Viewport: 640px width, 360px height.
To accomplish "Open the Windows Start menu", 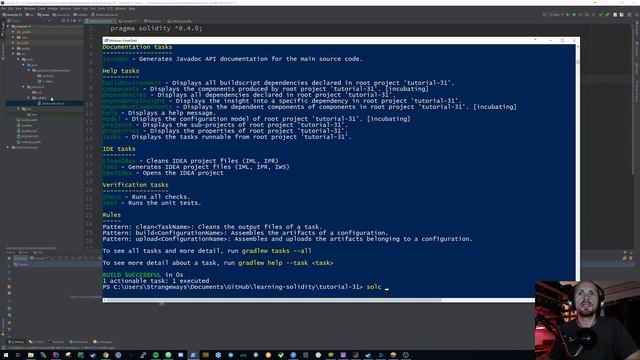I will point(6,355).
